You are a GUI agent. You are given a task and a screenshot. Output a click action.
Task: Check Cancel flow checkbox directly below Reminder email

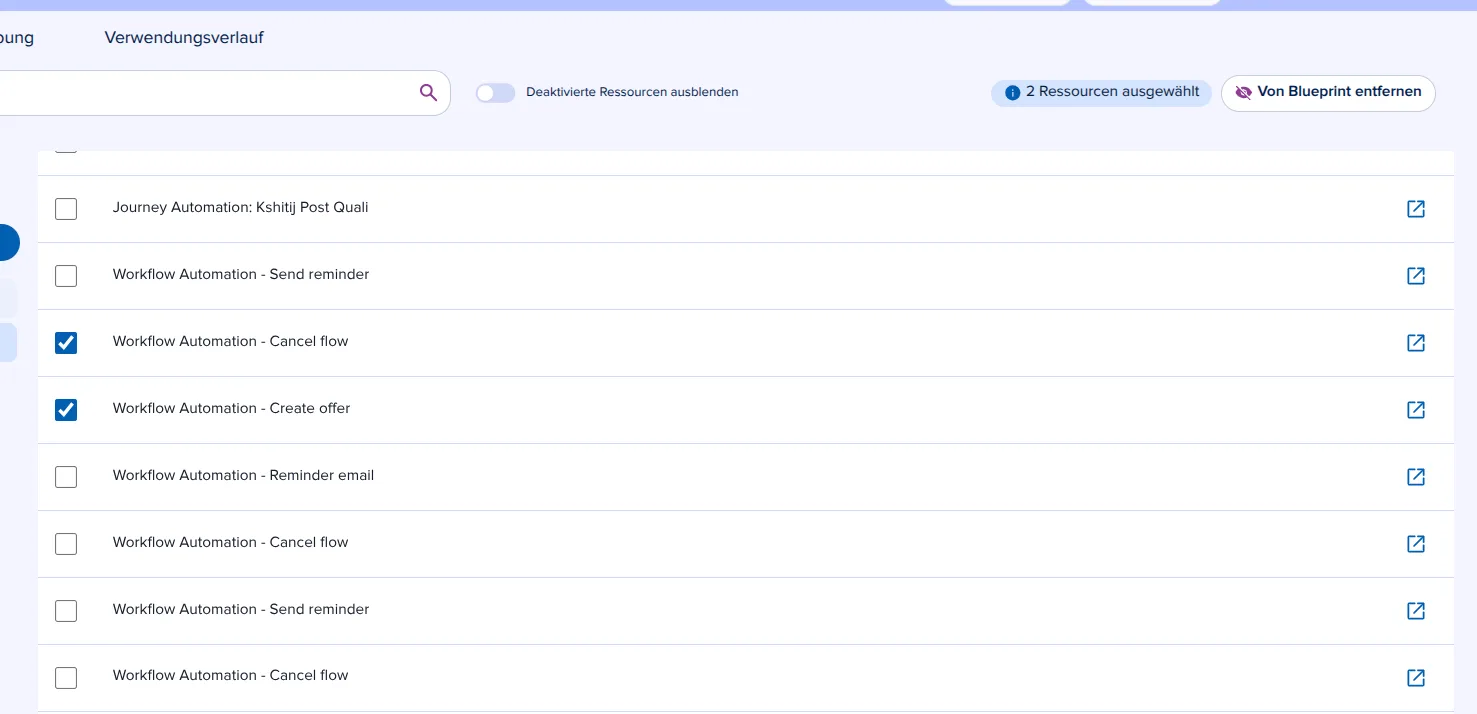click(66, 544)
